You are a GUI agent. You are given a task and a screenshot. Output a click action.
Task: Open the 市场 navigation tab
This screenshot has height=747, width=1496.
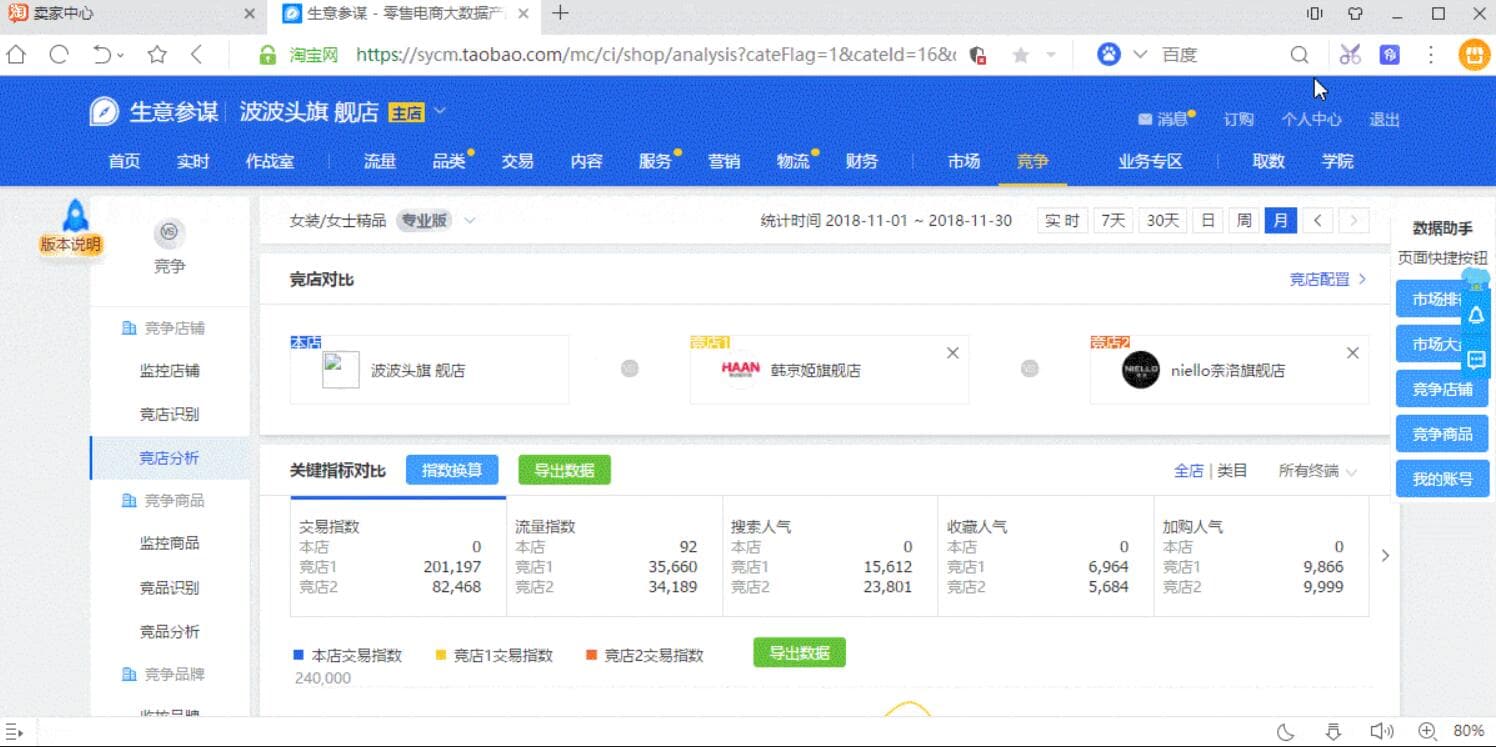point(964,161)
